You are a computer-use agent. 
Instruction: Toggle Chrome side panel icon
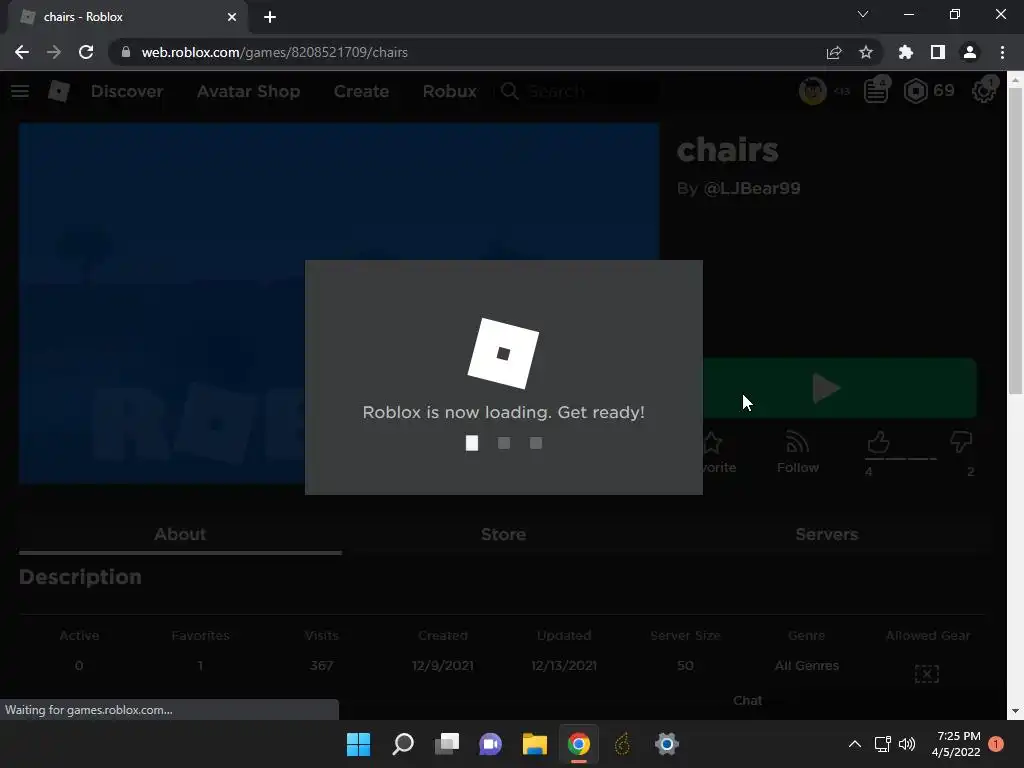(x=938, y=52)
